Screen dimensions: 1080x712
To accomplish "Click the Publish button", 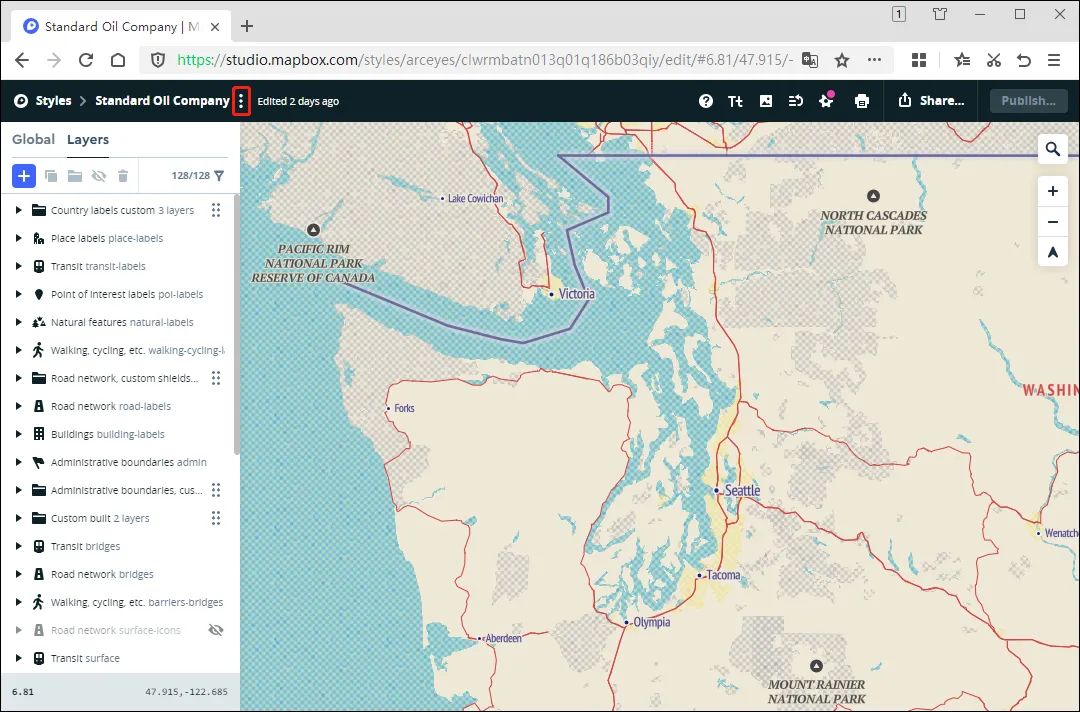I will click(1028, 100).
